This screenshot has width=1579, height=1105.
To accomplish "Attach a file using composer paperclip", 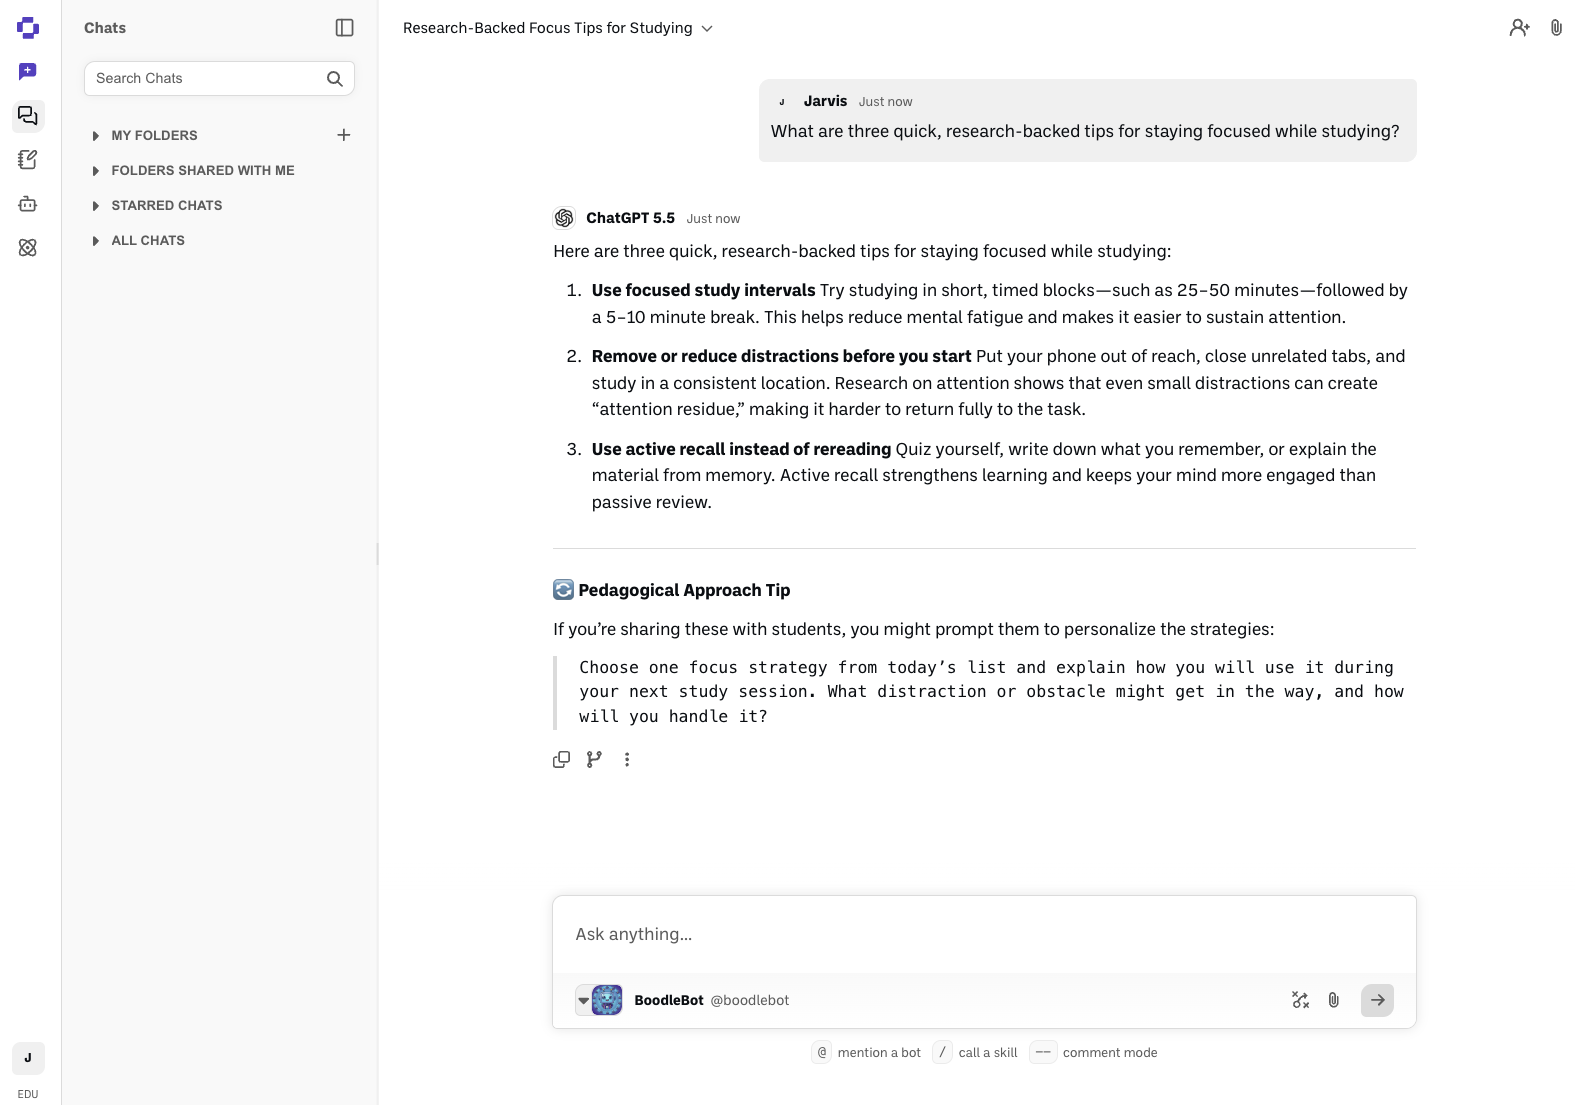I will 1334,1000.
